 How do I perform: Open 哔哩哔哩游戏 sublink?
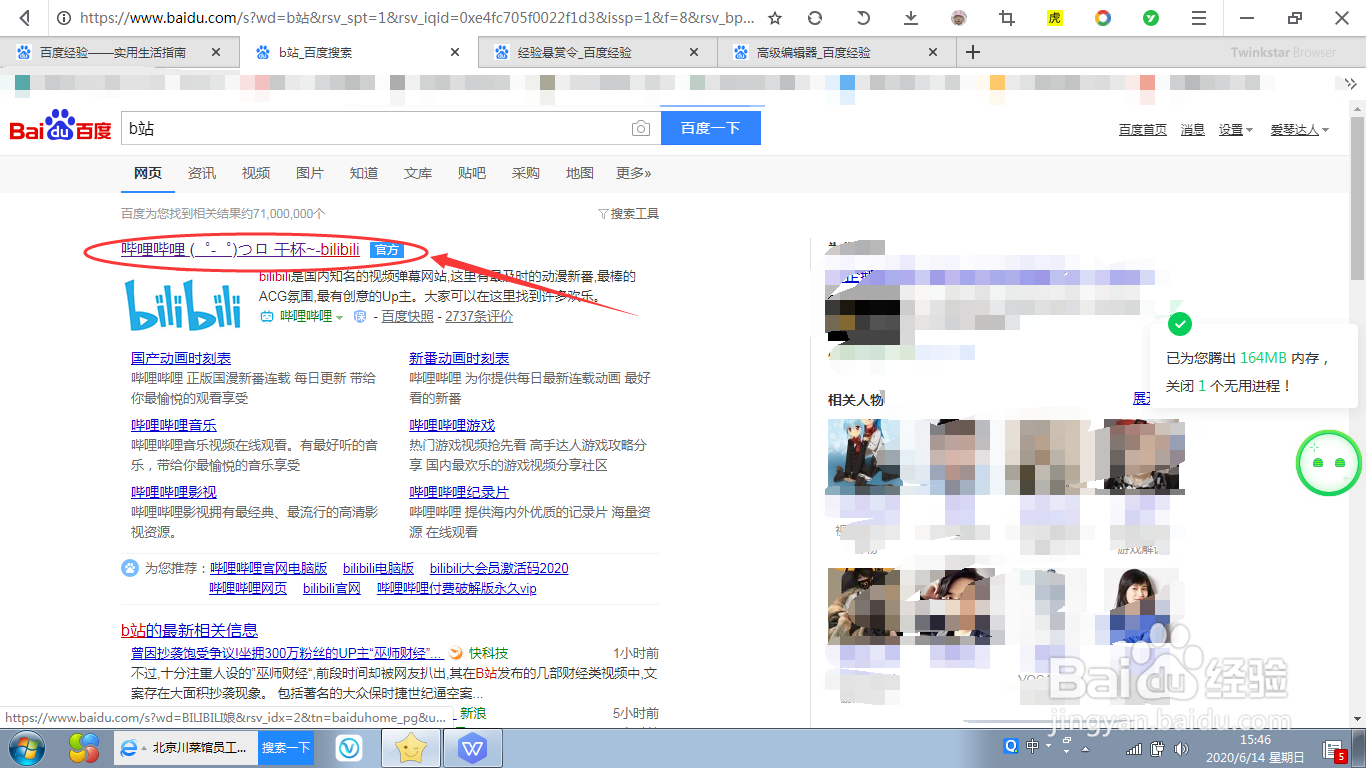452,425
